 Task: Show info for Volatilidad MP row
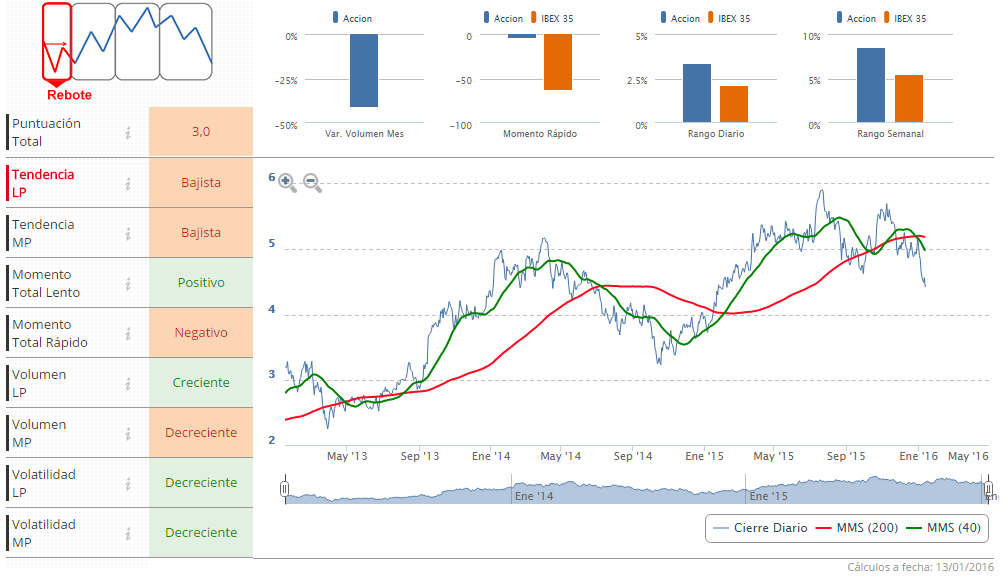[x=128, y=533]
